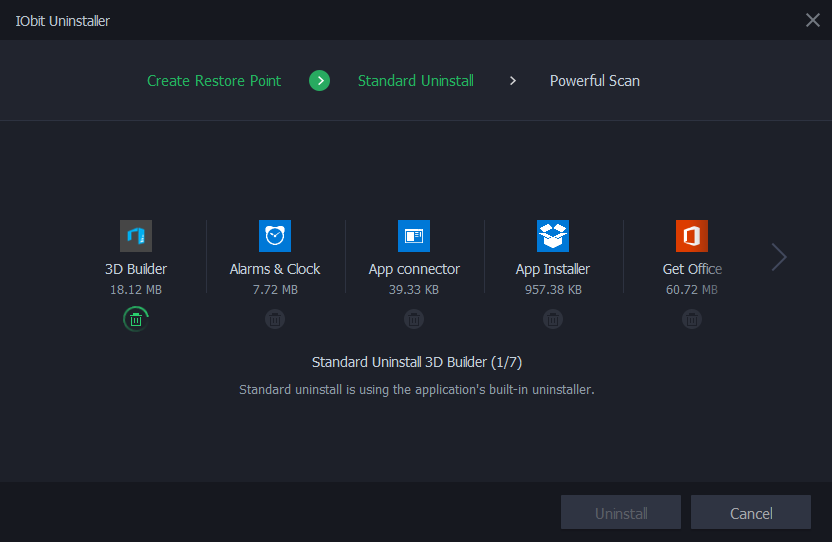
Task: Click the built-in uninstaller description text
Action: (x=417, y=390)
